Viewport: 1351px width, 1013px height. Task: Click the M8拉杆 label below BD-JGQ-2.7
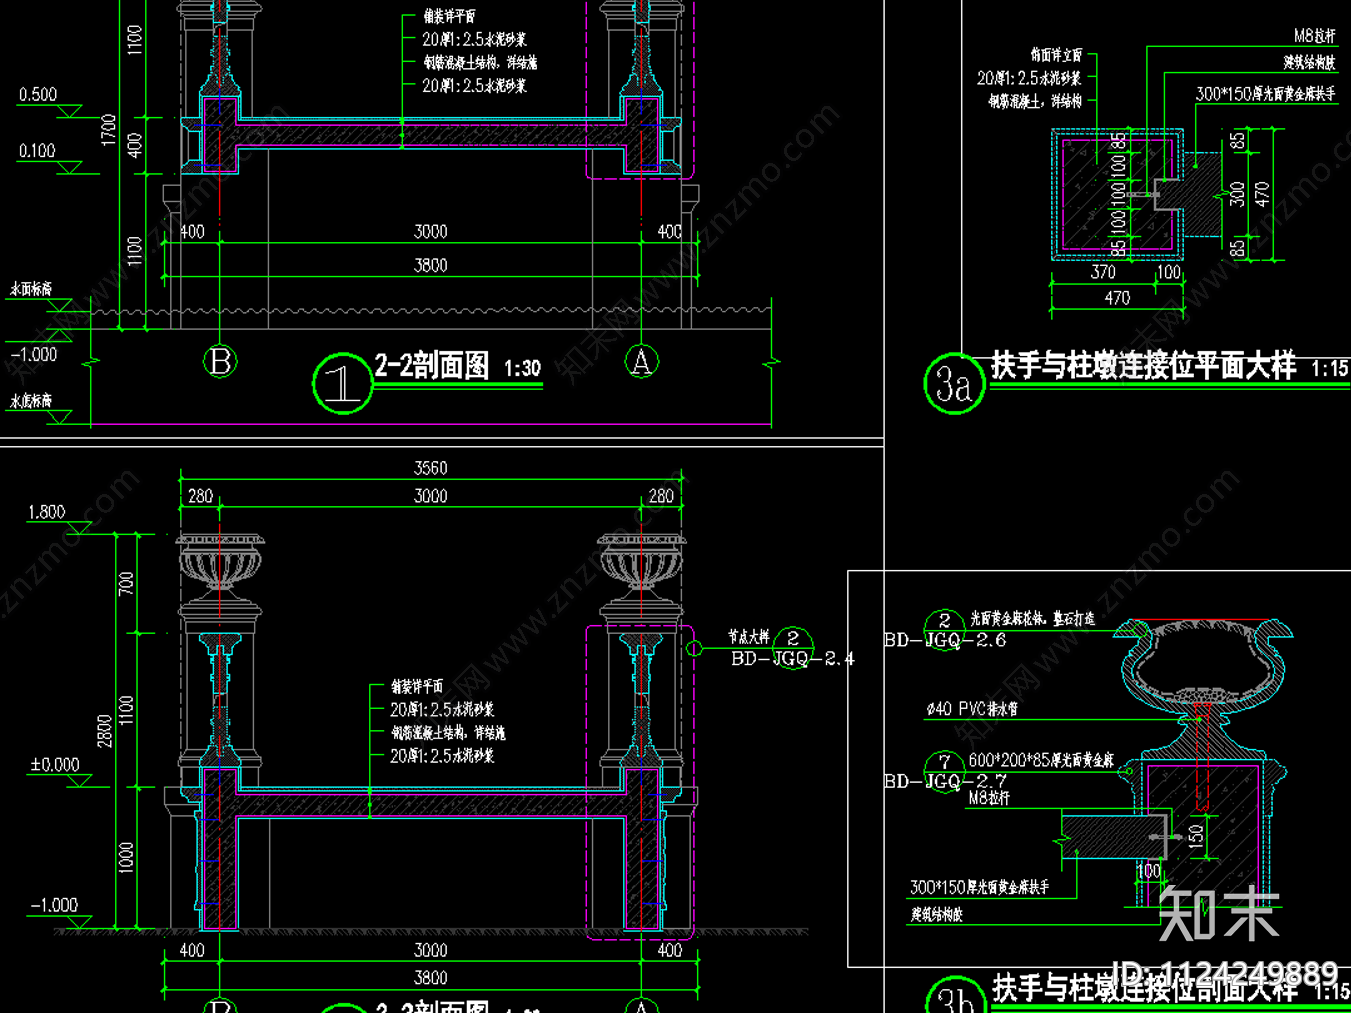989,799
